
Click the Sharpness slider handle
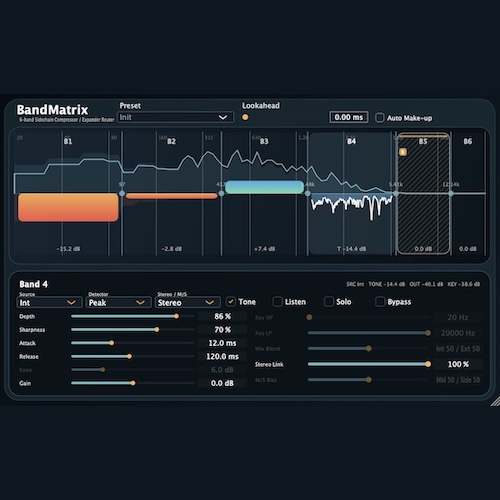click(157, 330)
